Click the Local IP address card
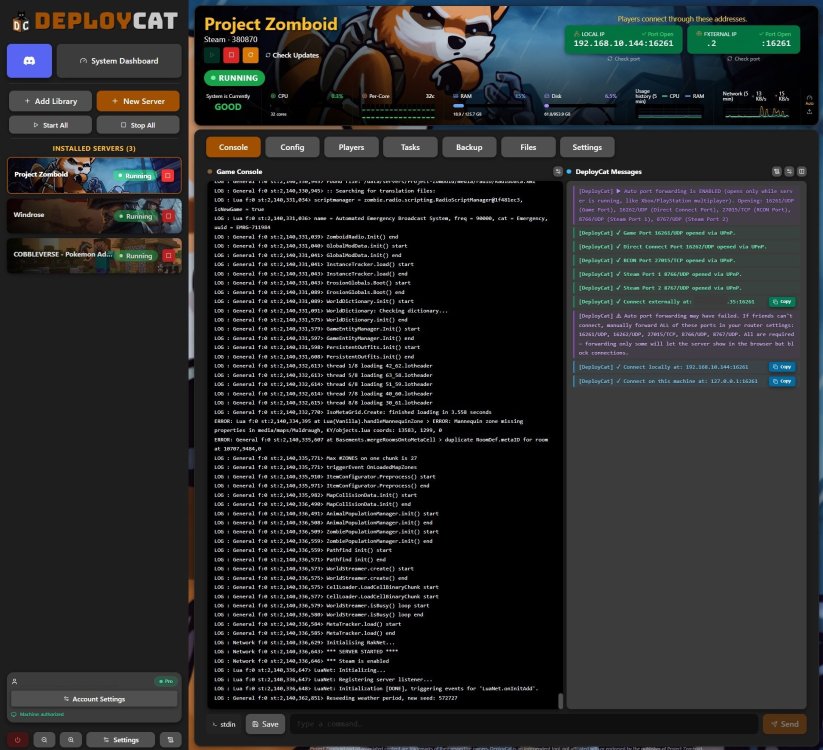The height and width of the screenshot is (750, 823). pos(623,39)
